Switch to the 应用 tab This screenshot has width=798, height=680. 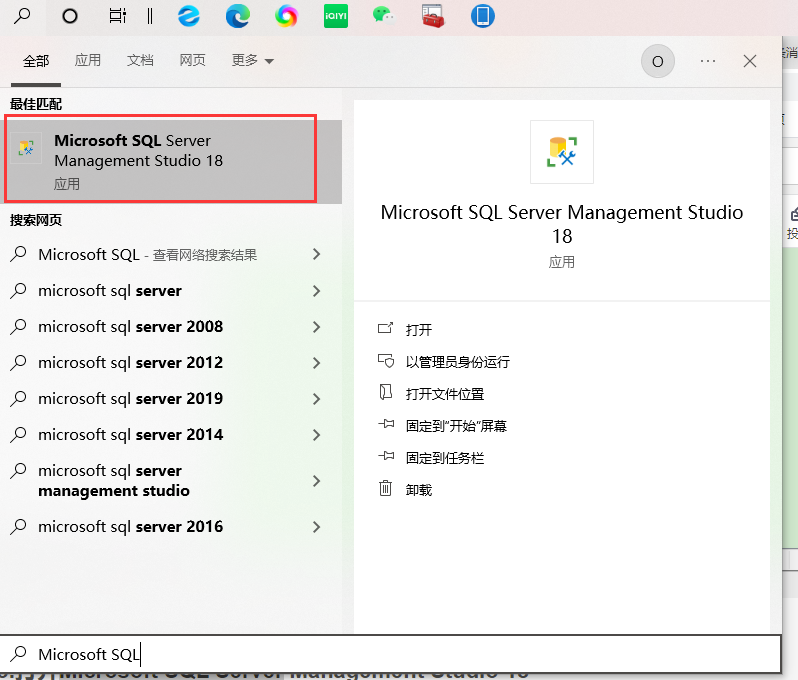point(88,60)
